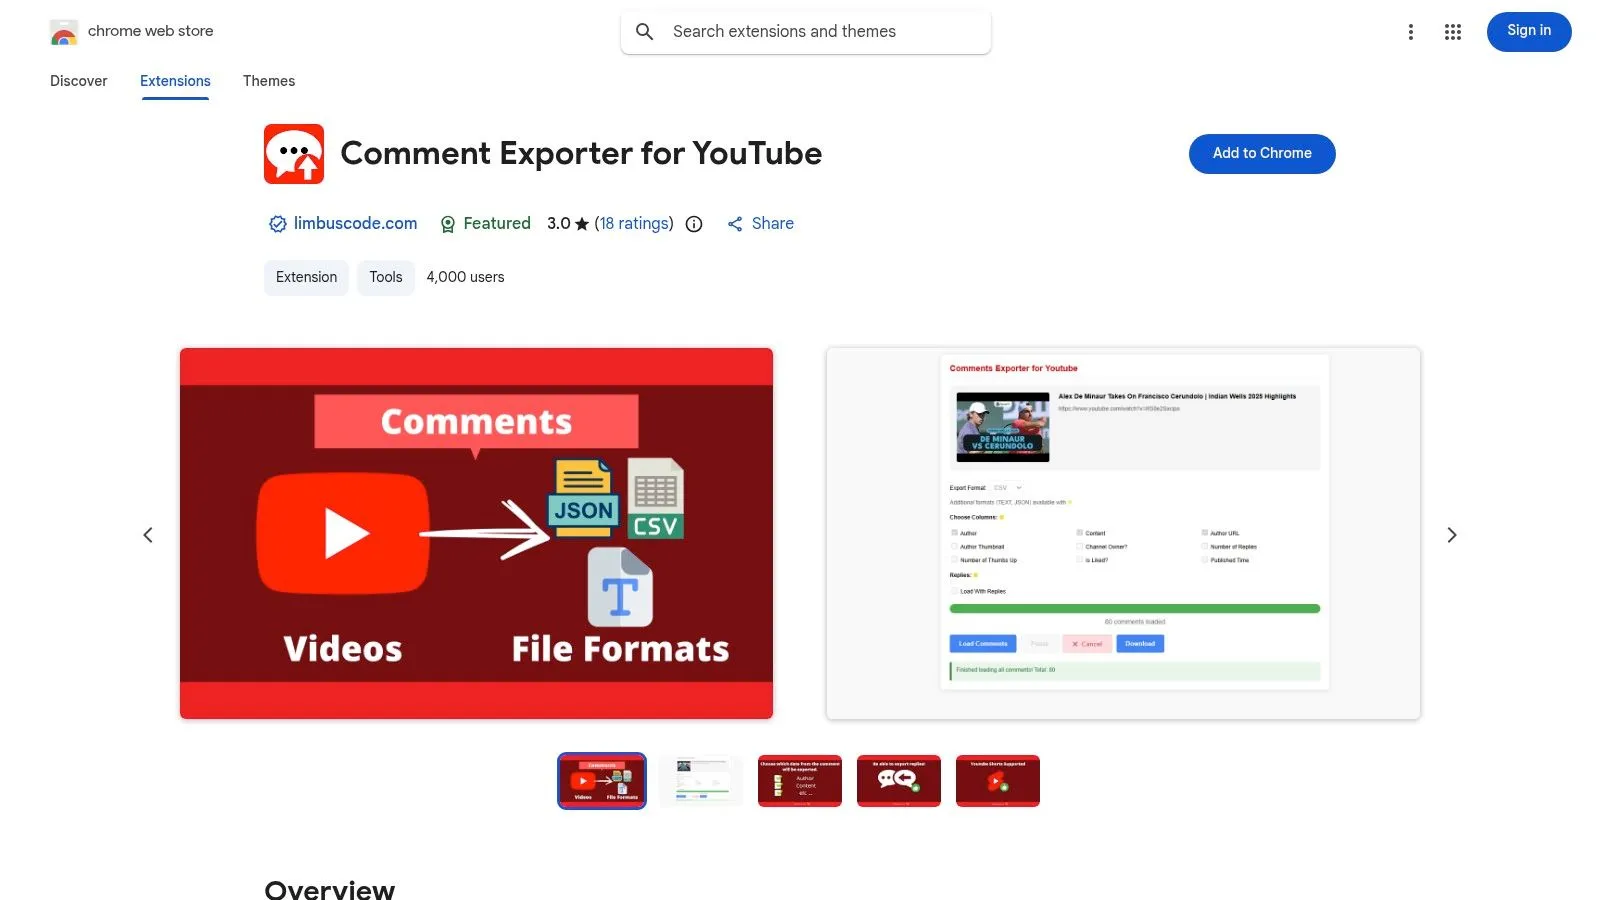Open the ratings info icon
This screenshot has width=1600, height=900.
[x=694, y=224]
